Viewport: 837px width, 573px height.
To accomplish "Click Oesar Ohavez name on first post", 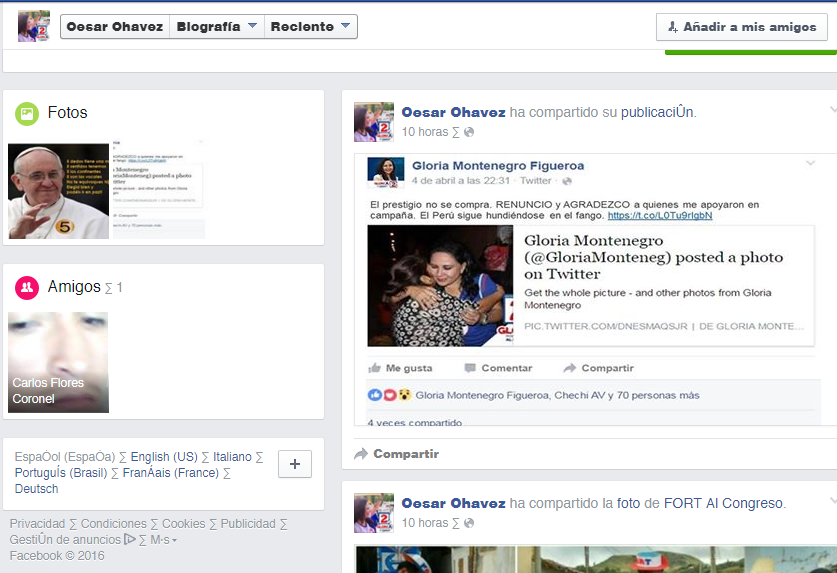I will click(453, 113).
